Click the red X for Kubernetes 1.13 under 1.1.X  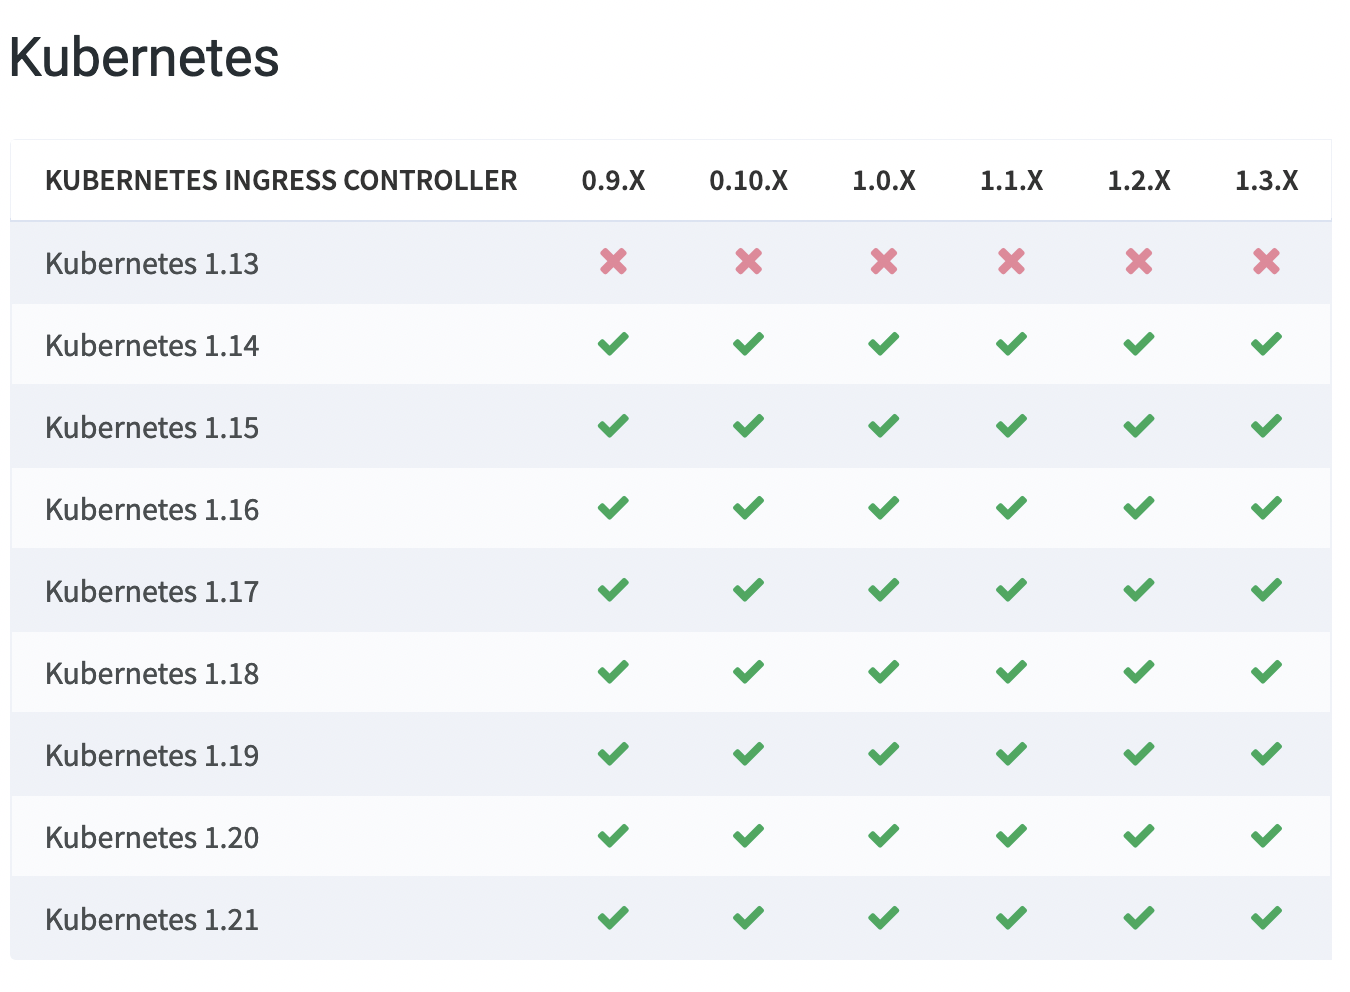pyautogui.click(x=1011, y=262)
